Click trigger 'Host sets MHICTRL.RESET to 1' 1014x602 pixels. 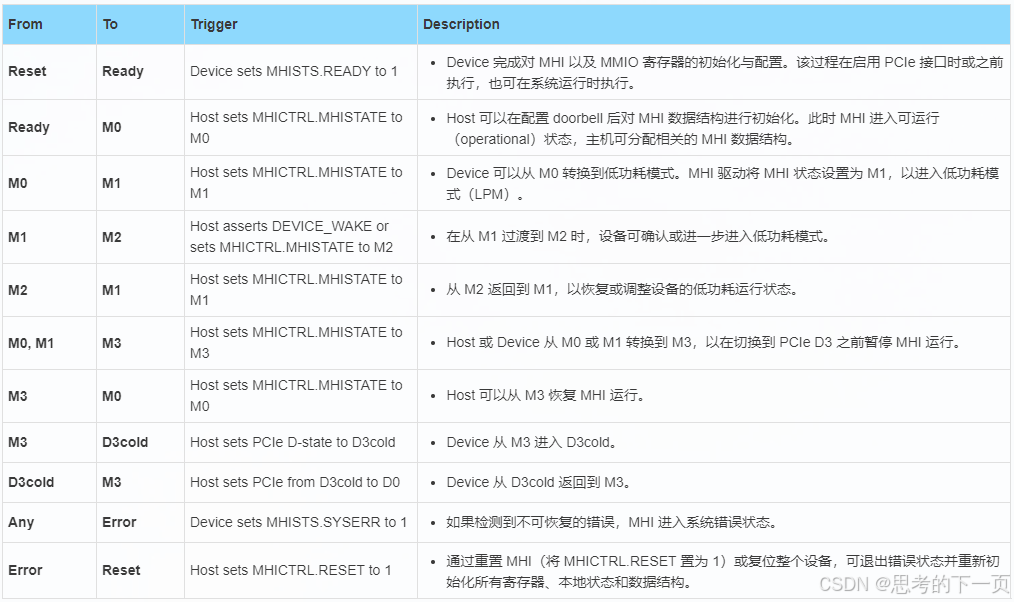point(290,570)
